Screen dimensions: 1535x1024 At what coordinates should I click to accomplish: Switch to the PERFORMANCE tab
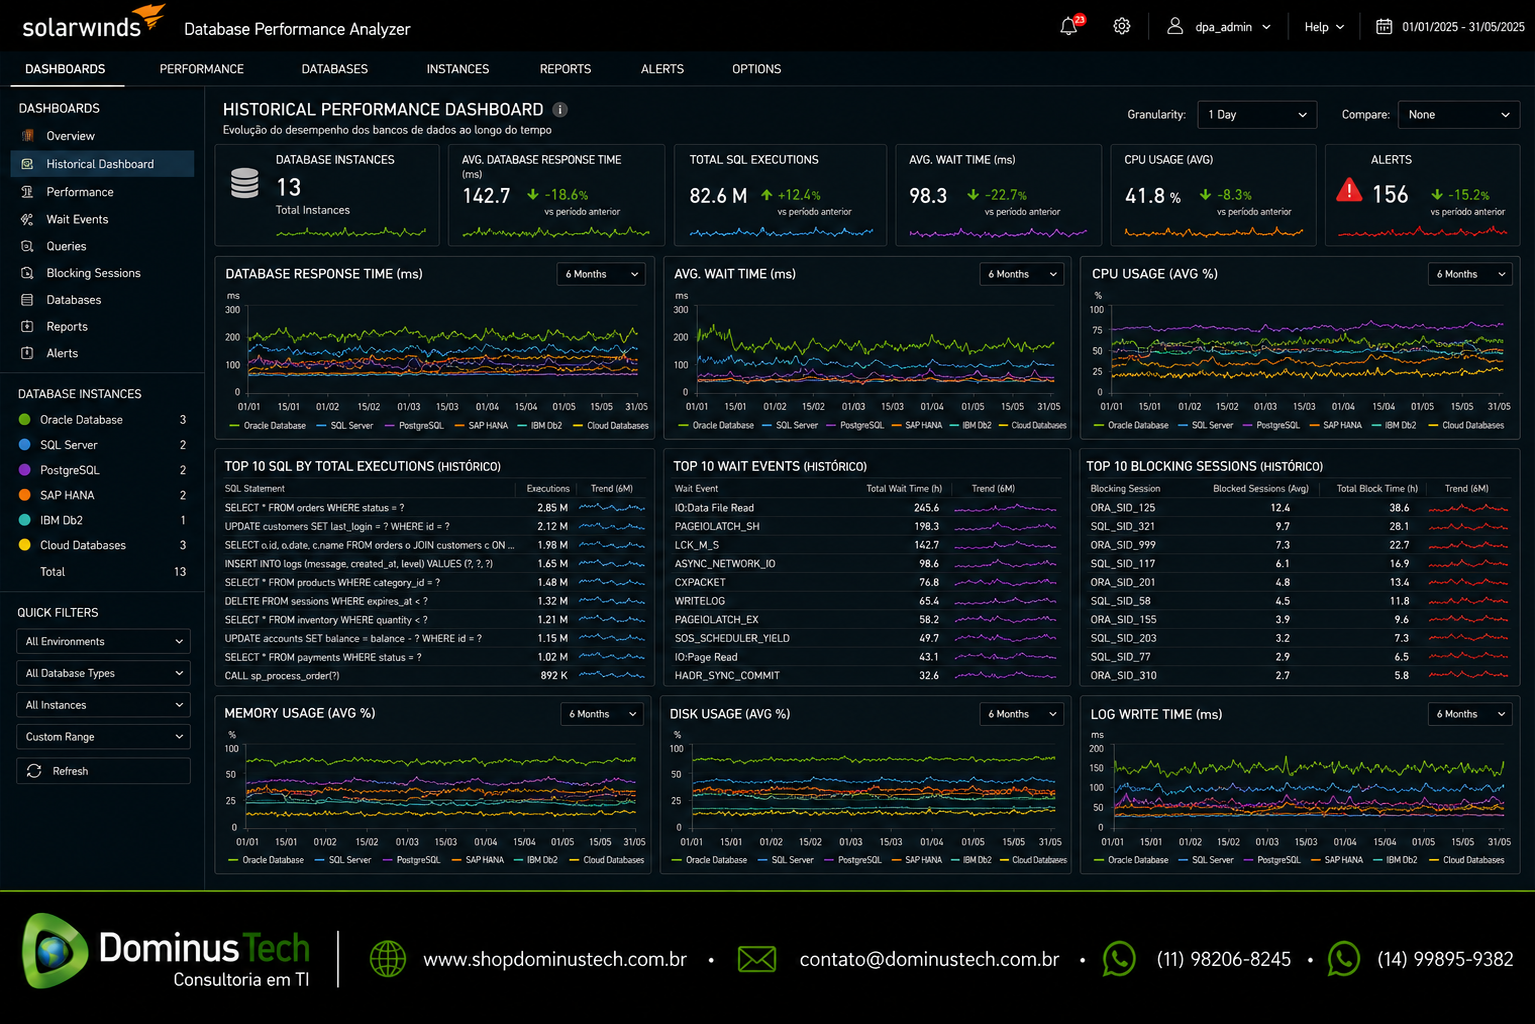tap(202, 69)
